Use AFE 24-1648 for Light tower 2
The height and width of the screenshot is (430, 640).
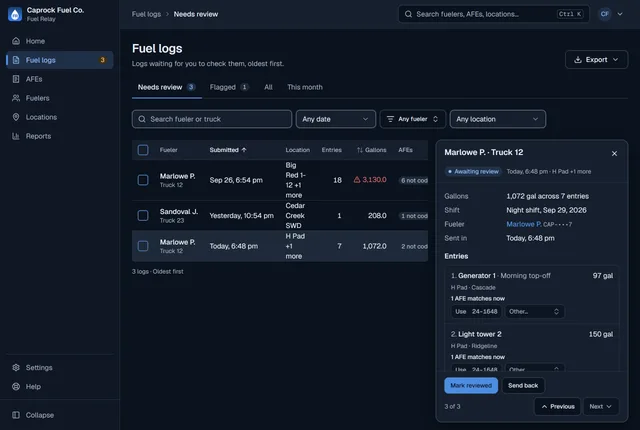click(x=476, y=368)
